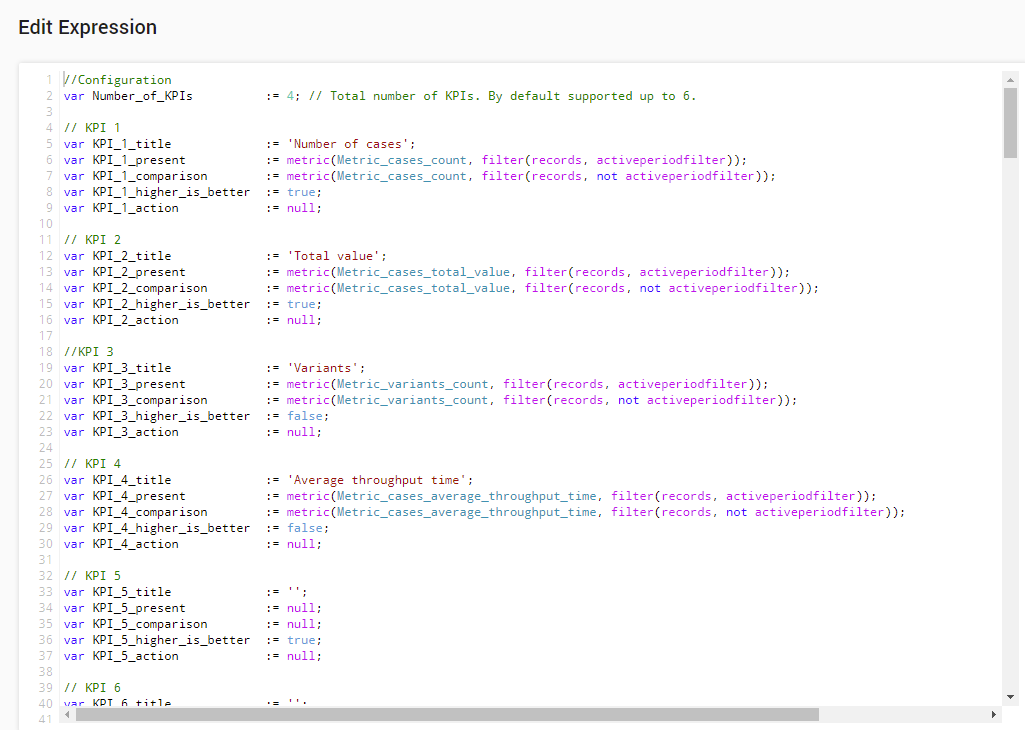
Task: Click the Edit Expression heading
Action: 87,27
